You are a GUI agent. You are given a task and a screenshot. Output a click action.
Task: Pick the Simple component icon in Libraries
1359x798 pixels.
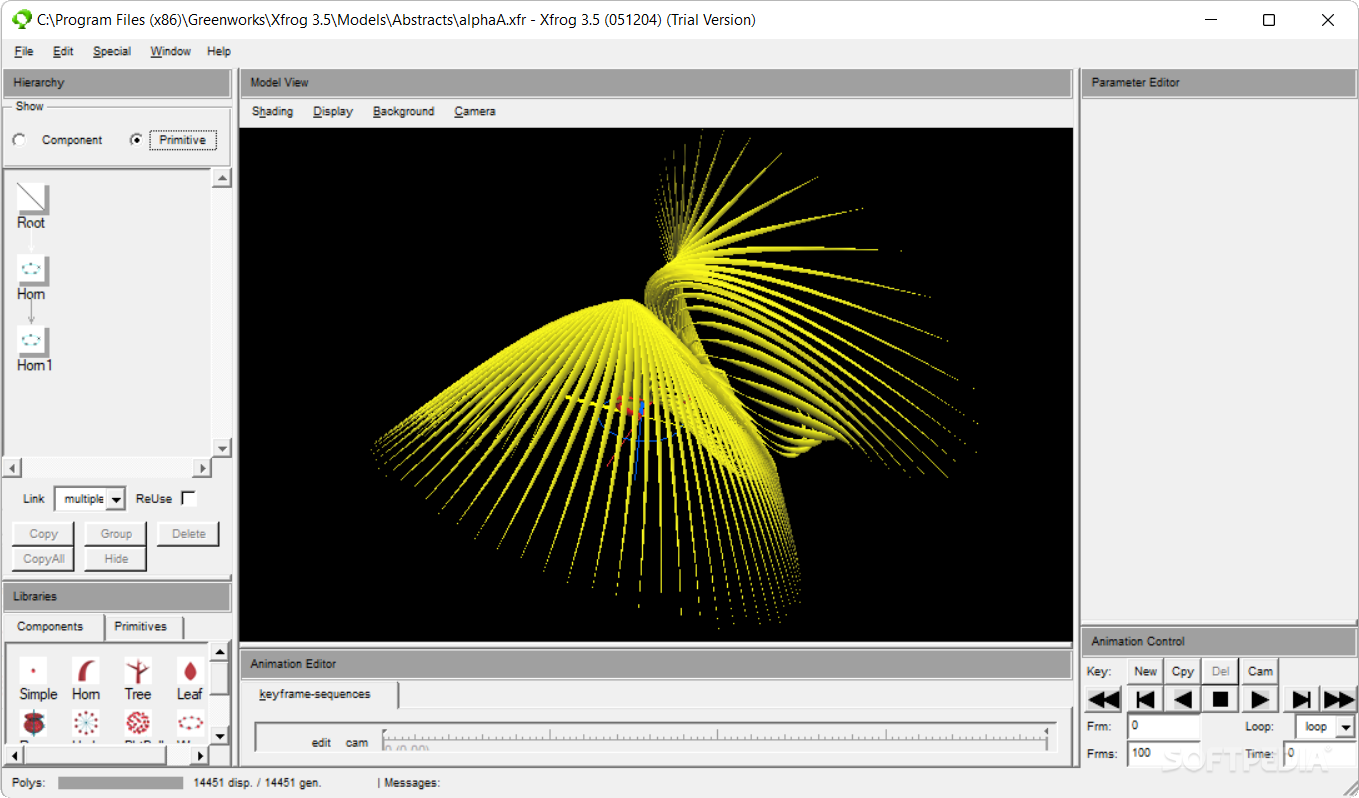coord(33,670)
